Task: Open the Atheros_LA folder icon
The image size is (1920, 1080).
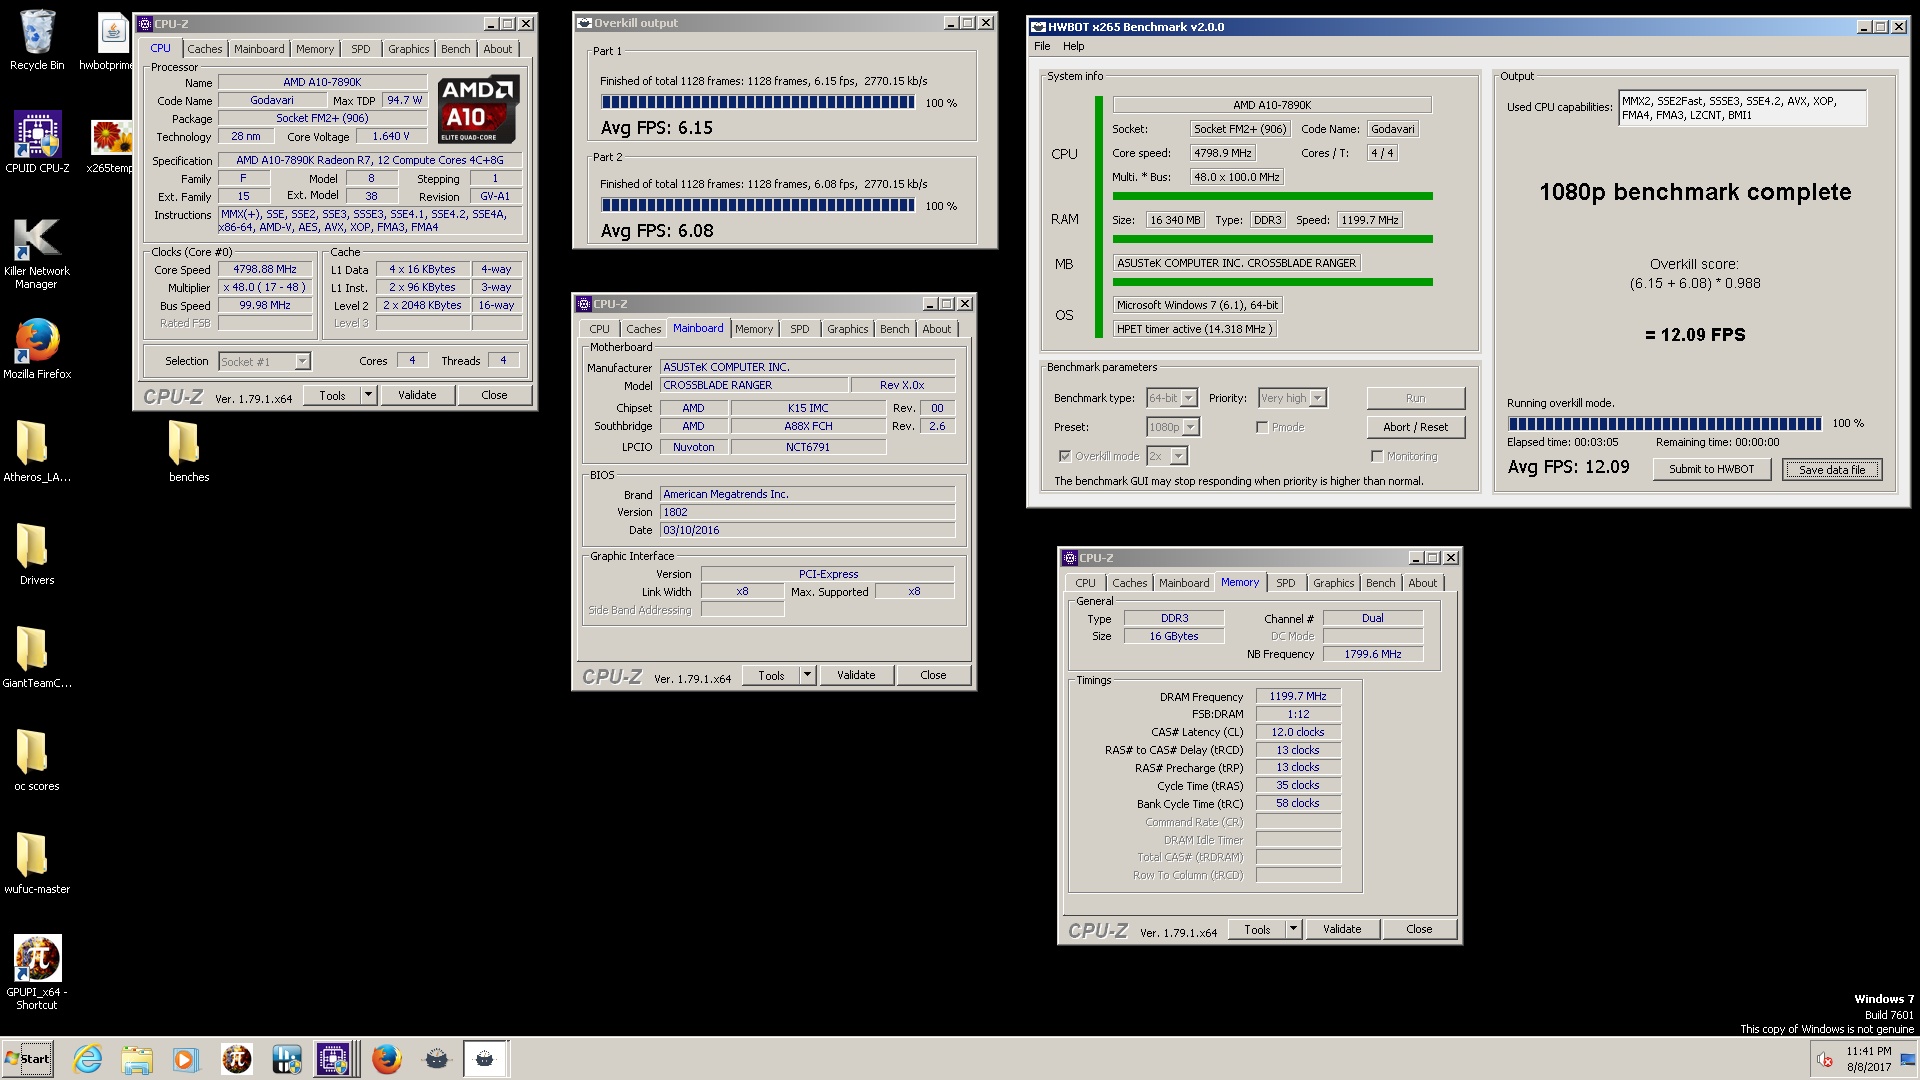Action: tap(37, 450)
